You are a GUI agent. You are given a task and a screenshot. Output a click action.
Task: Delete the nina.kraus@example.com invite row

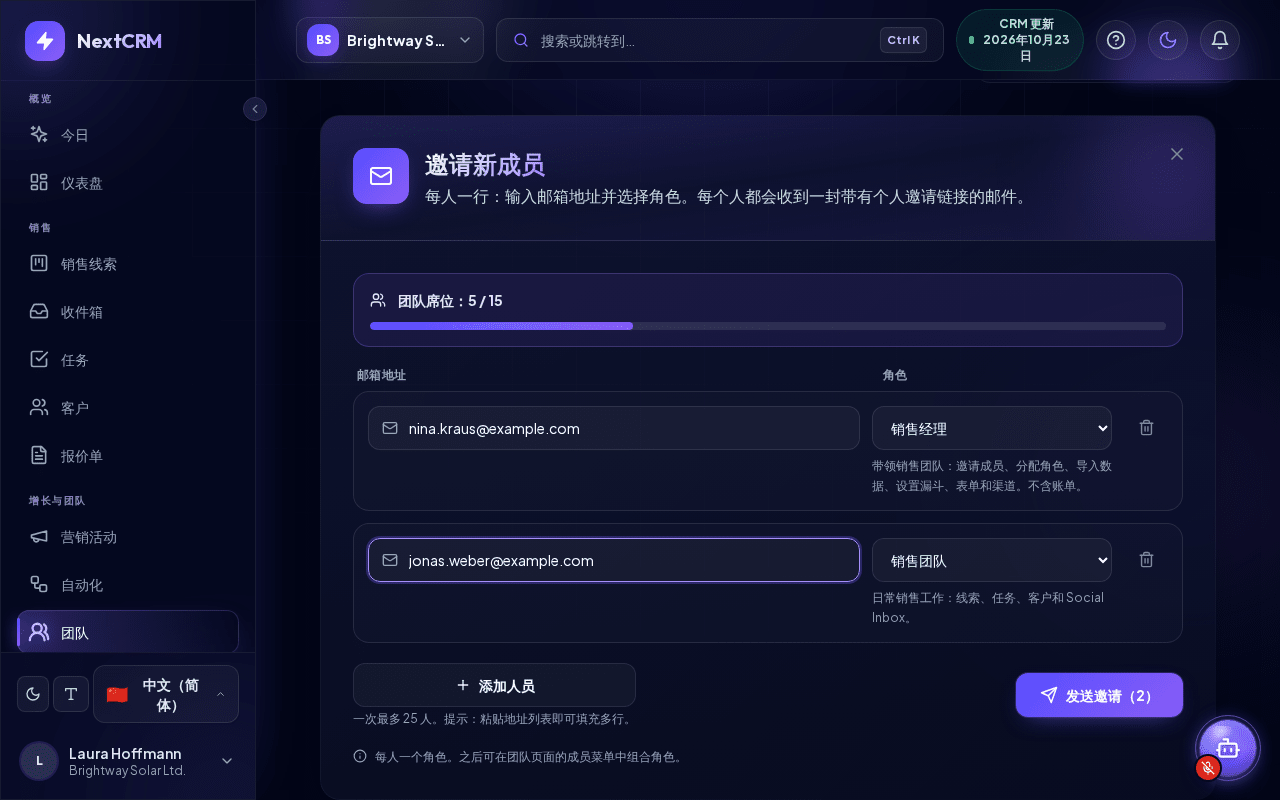[x=1147, y=427]
